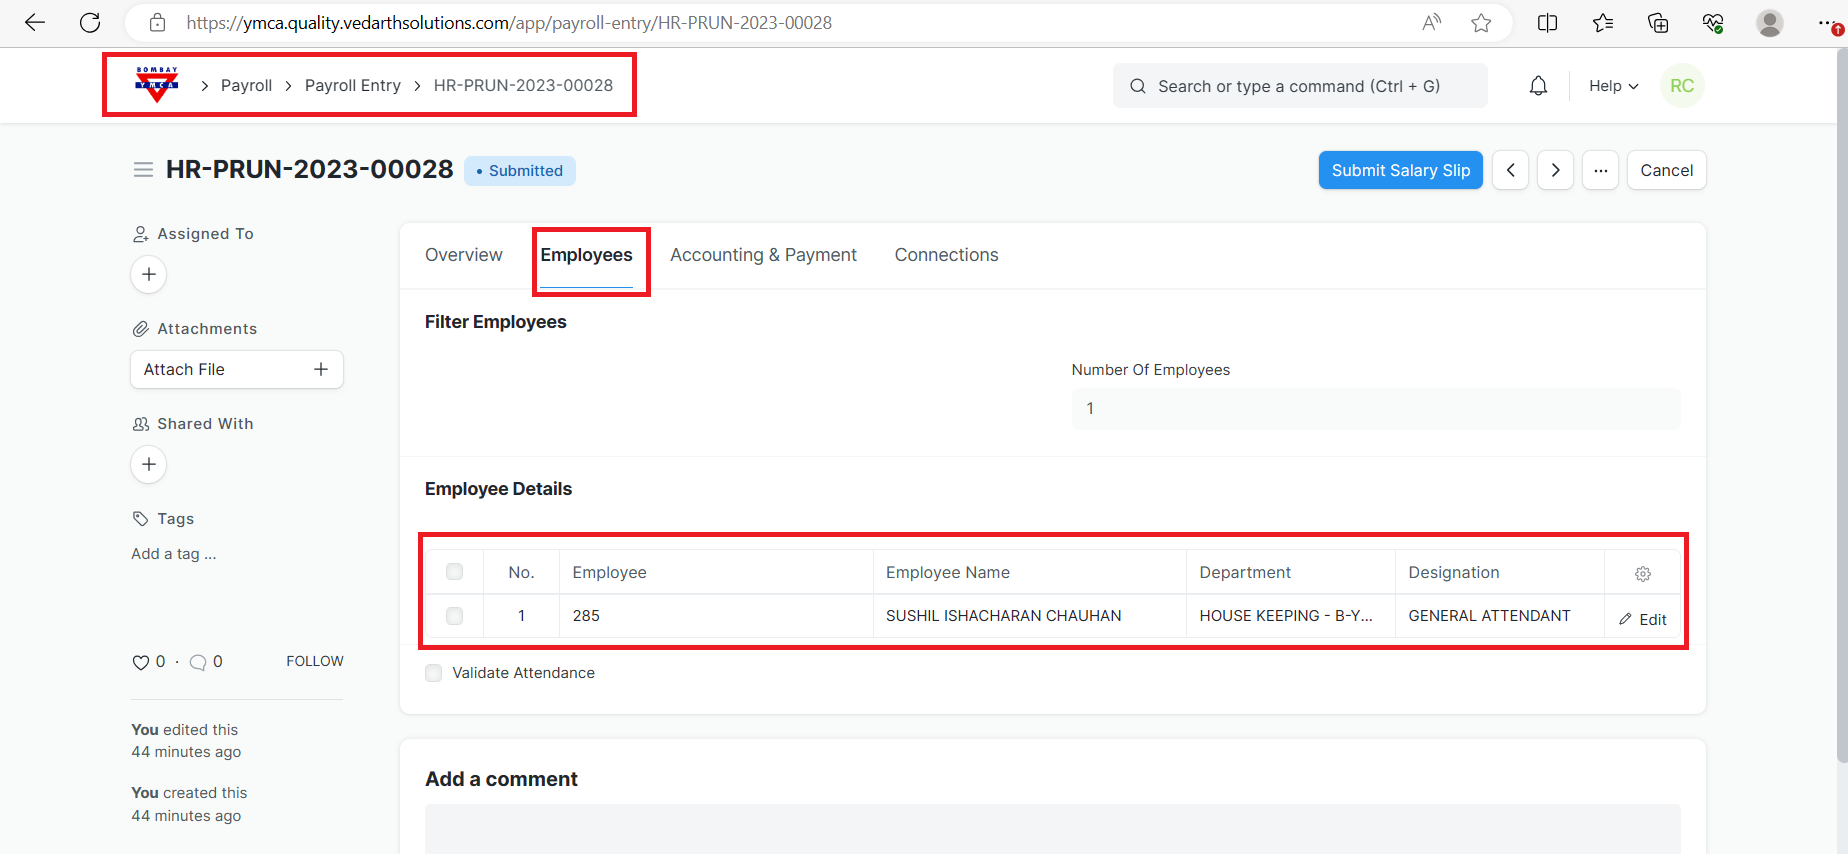Click the Cancel button
Screen dimensions: 1848x854
coord(1666,170)
